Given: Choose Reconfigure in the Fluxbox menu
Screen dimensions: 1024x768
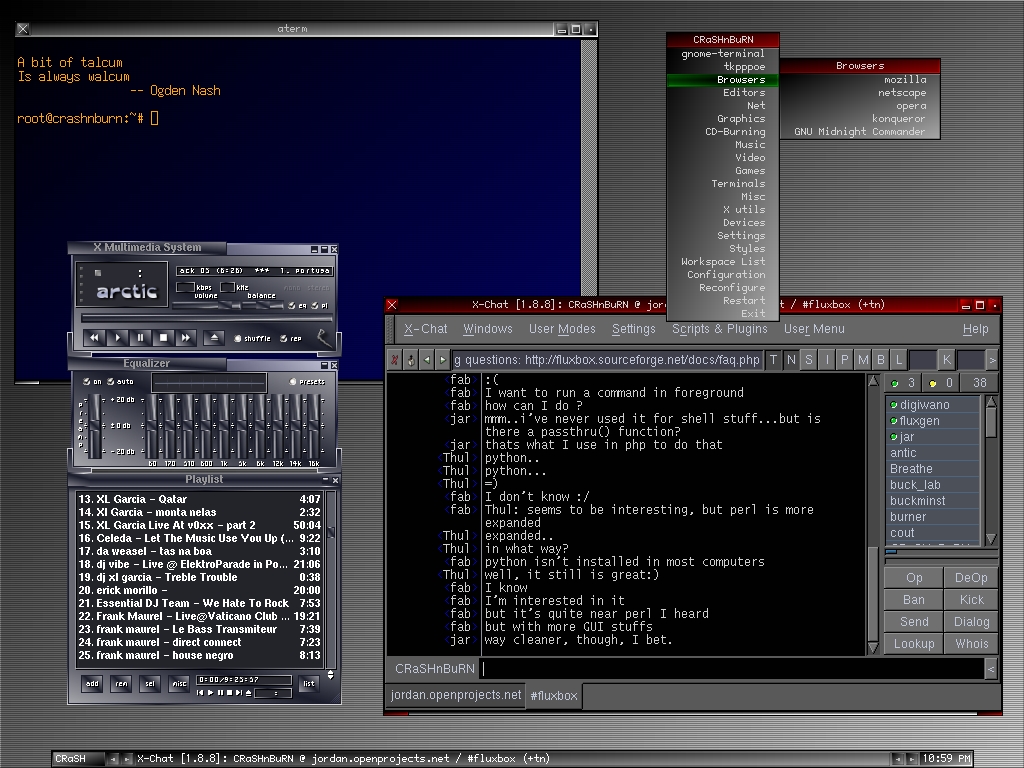Looking at the screenshot, I should click(x=723, y=288).
